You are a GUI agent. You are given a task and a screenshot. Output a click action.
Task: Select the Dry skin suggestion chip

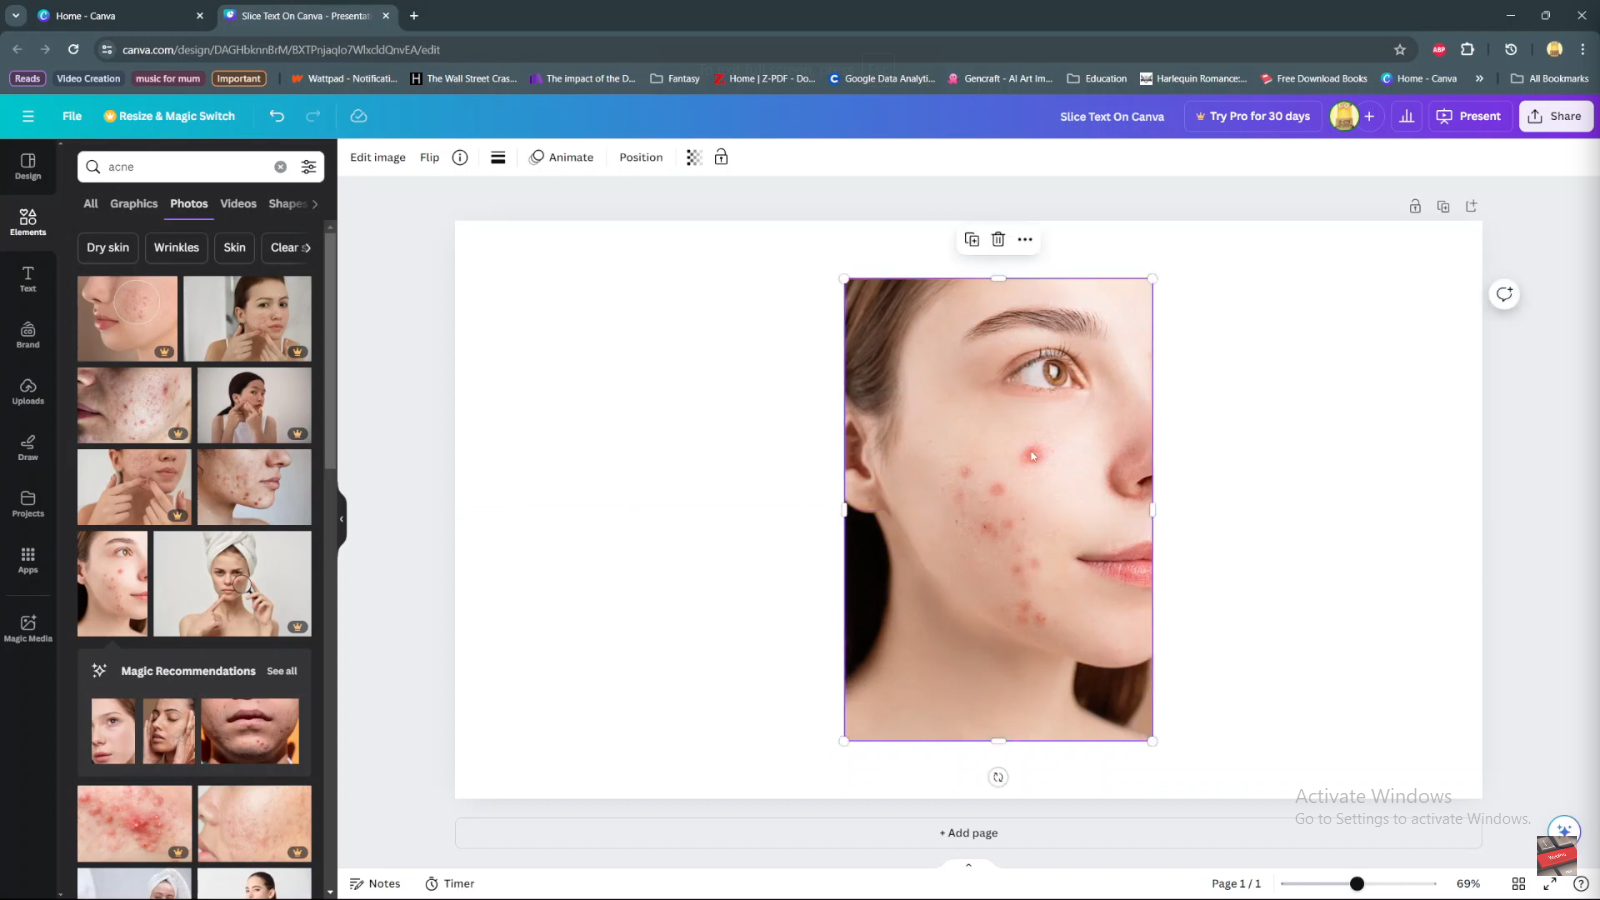(108, 248)
